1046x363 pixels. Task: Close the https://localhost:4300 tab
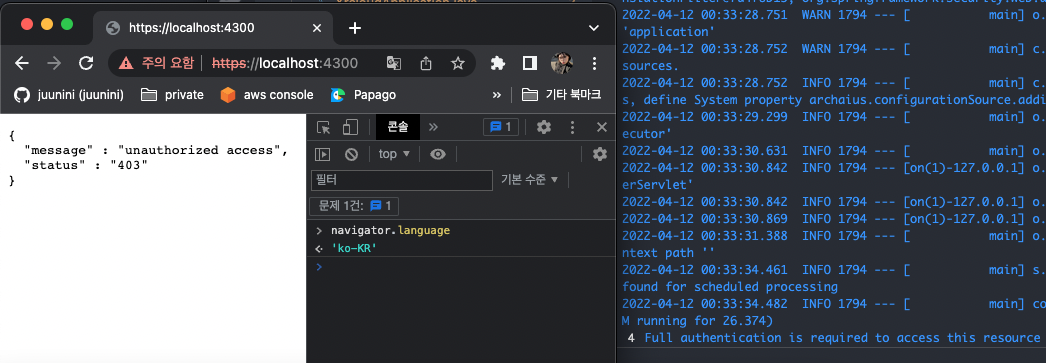(317, 28)
